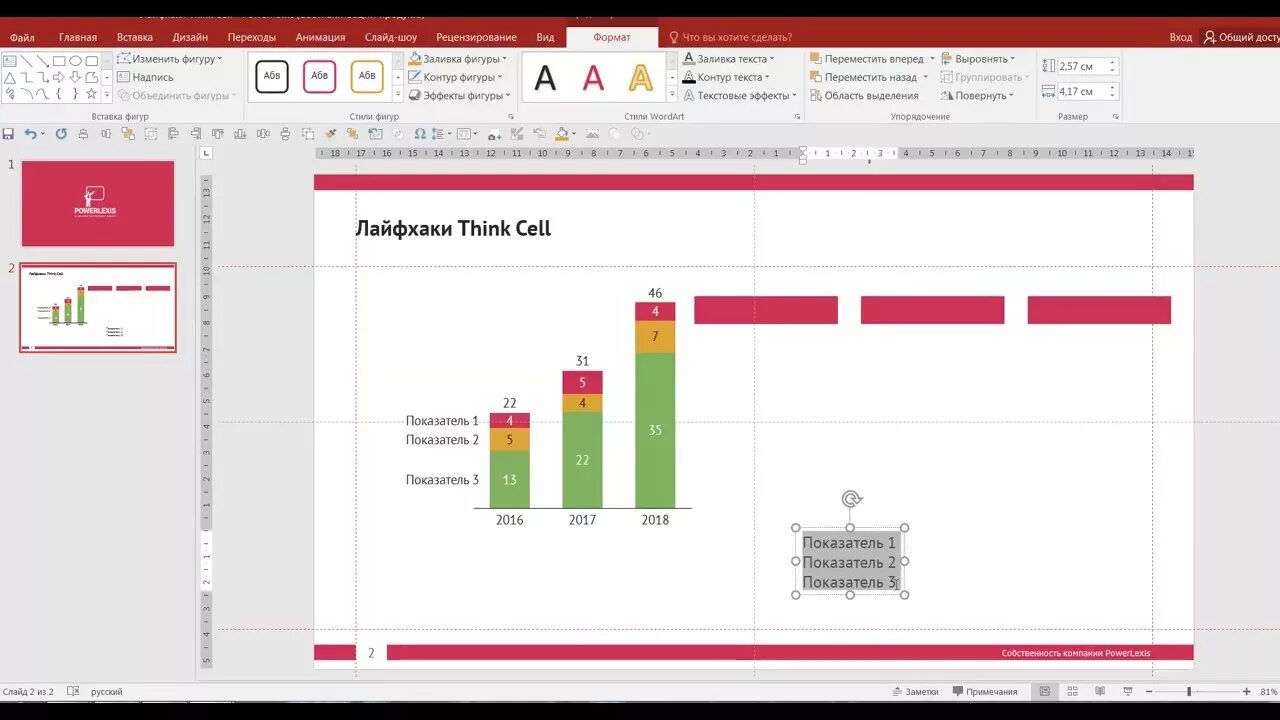Select the right arrow shape in gallery
Screen dimensions: 1280x720
(58, 78)
